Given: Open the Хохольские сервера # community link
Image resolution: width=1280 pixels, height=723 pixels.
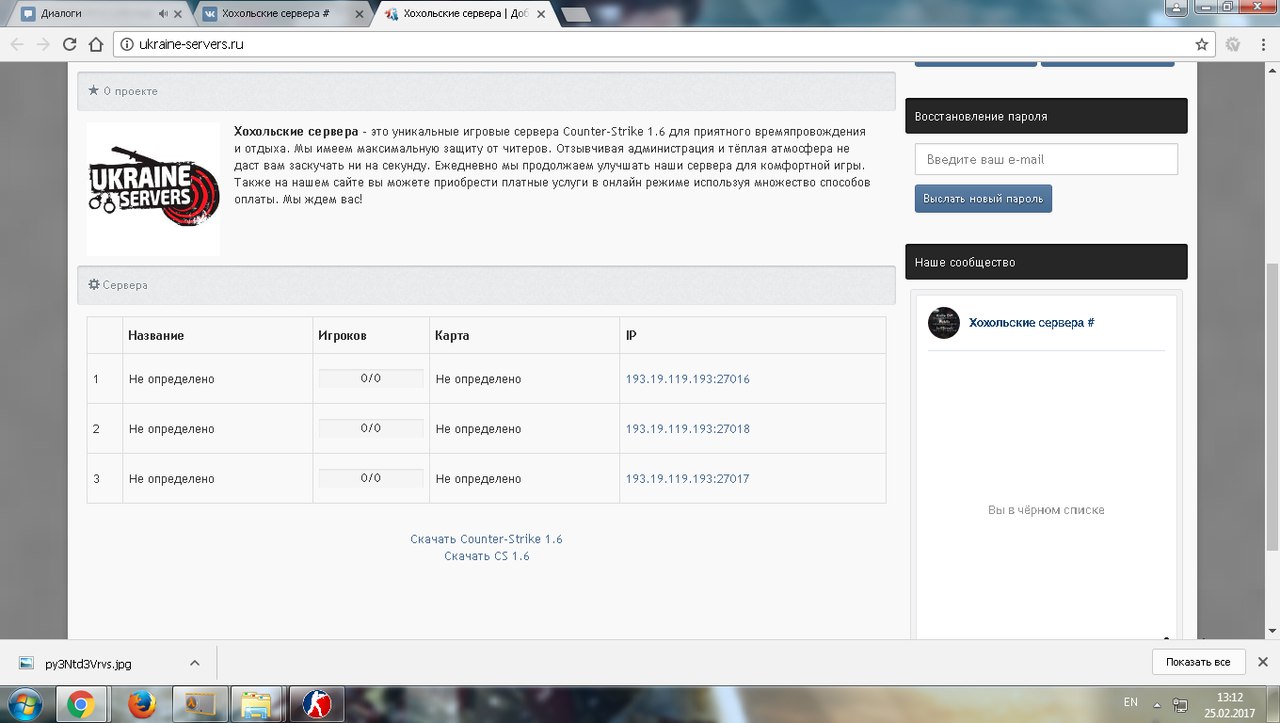Looking at the screenshot, I should click(1031, 323).
